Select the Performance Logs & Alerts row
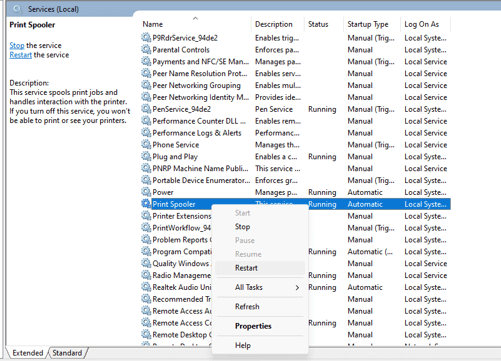The height and width of the screenshot is (361, 501). point(295,133)
